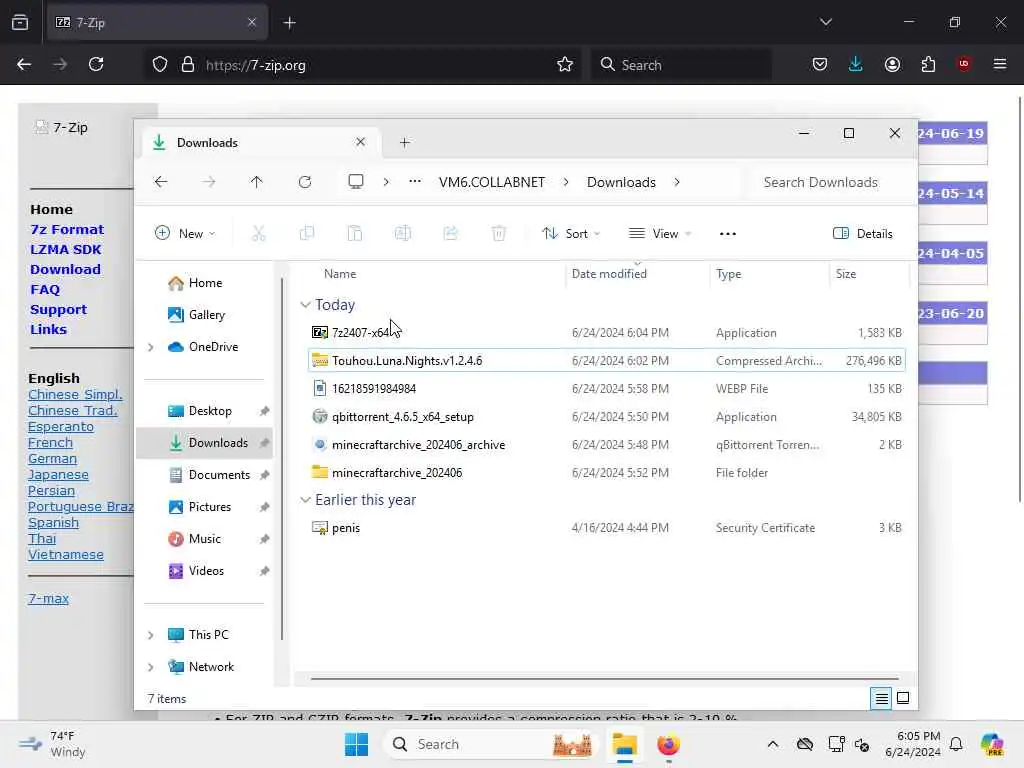
Task: Click the Cut scissors icon in Explorer toolbar
Action: tap(259, 233)
